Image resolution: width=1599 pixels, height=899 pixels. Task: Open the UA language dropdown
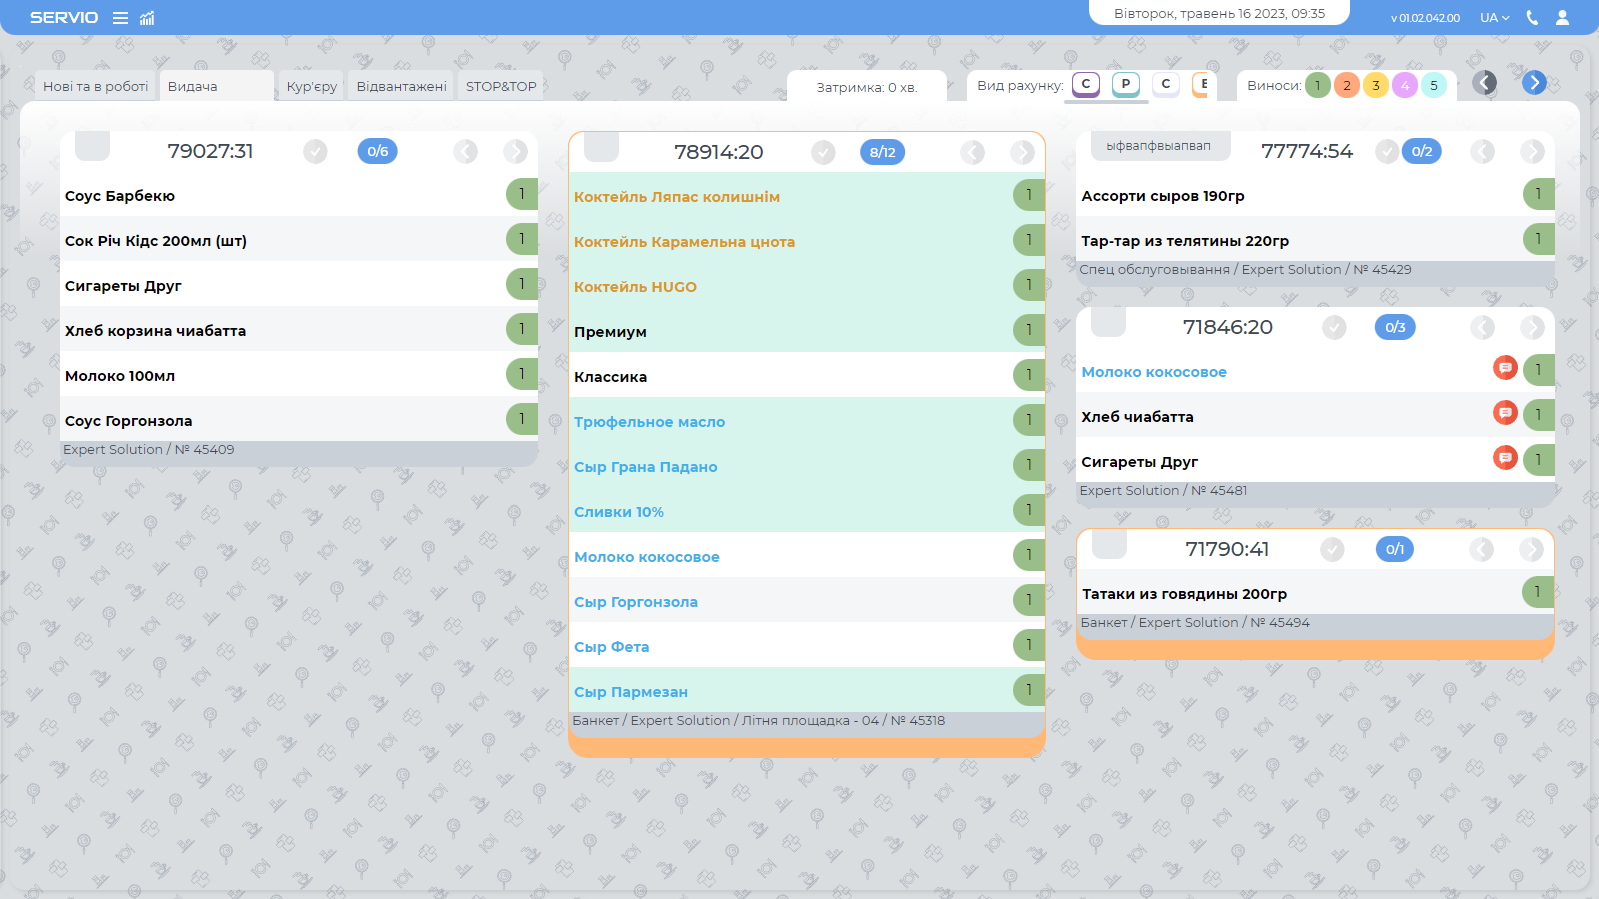tap(1494, 18)
